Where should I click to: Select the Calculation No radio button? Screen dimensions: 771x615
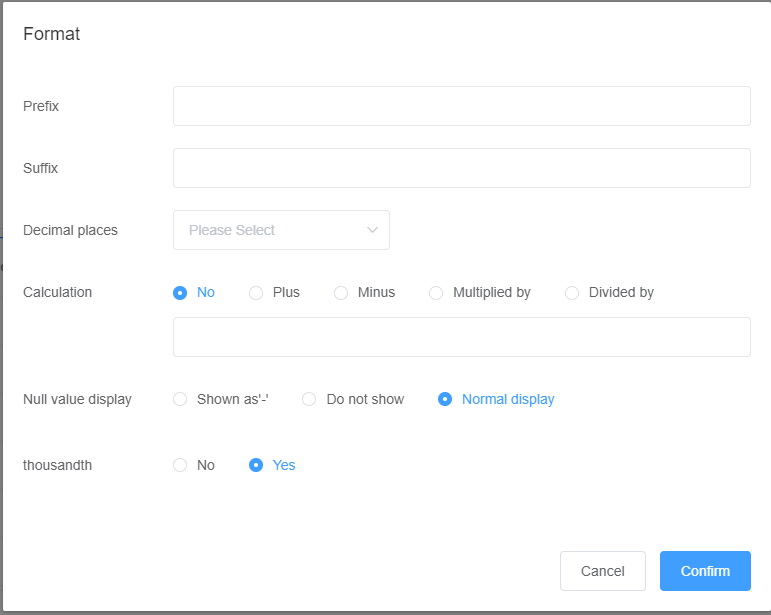(180, 293)
